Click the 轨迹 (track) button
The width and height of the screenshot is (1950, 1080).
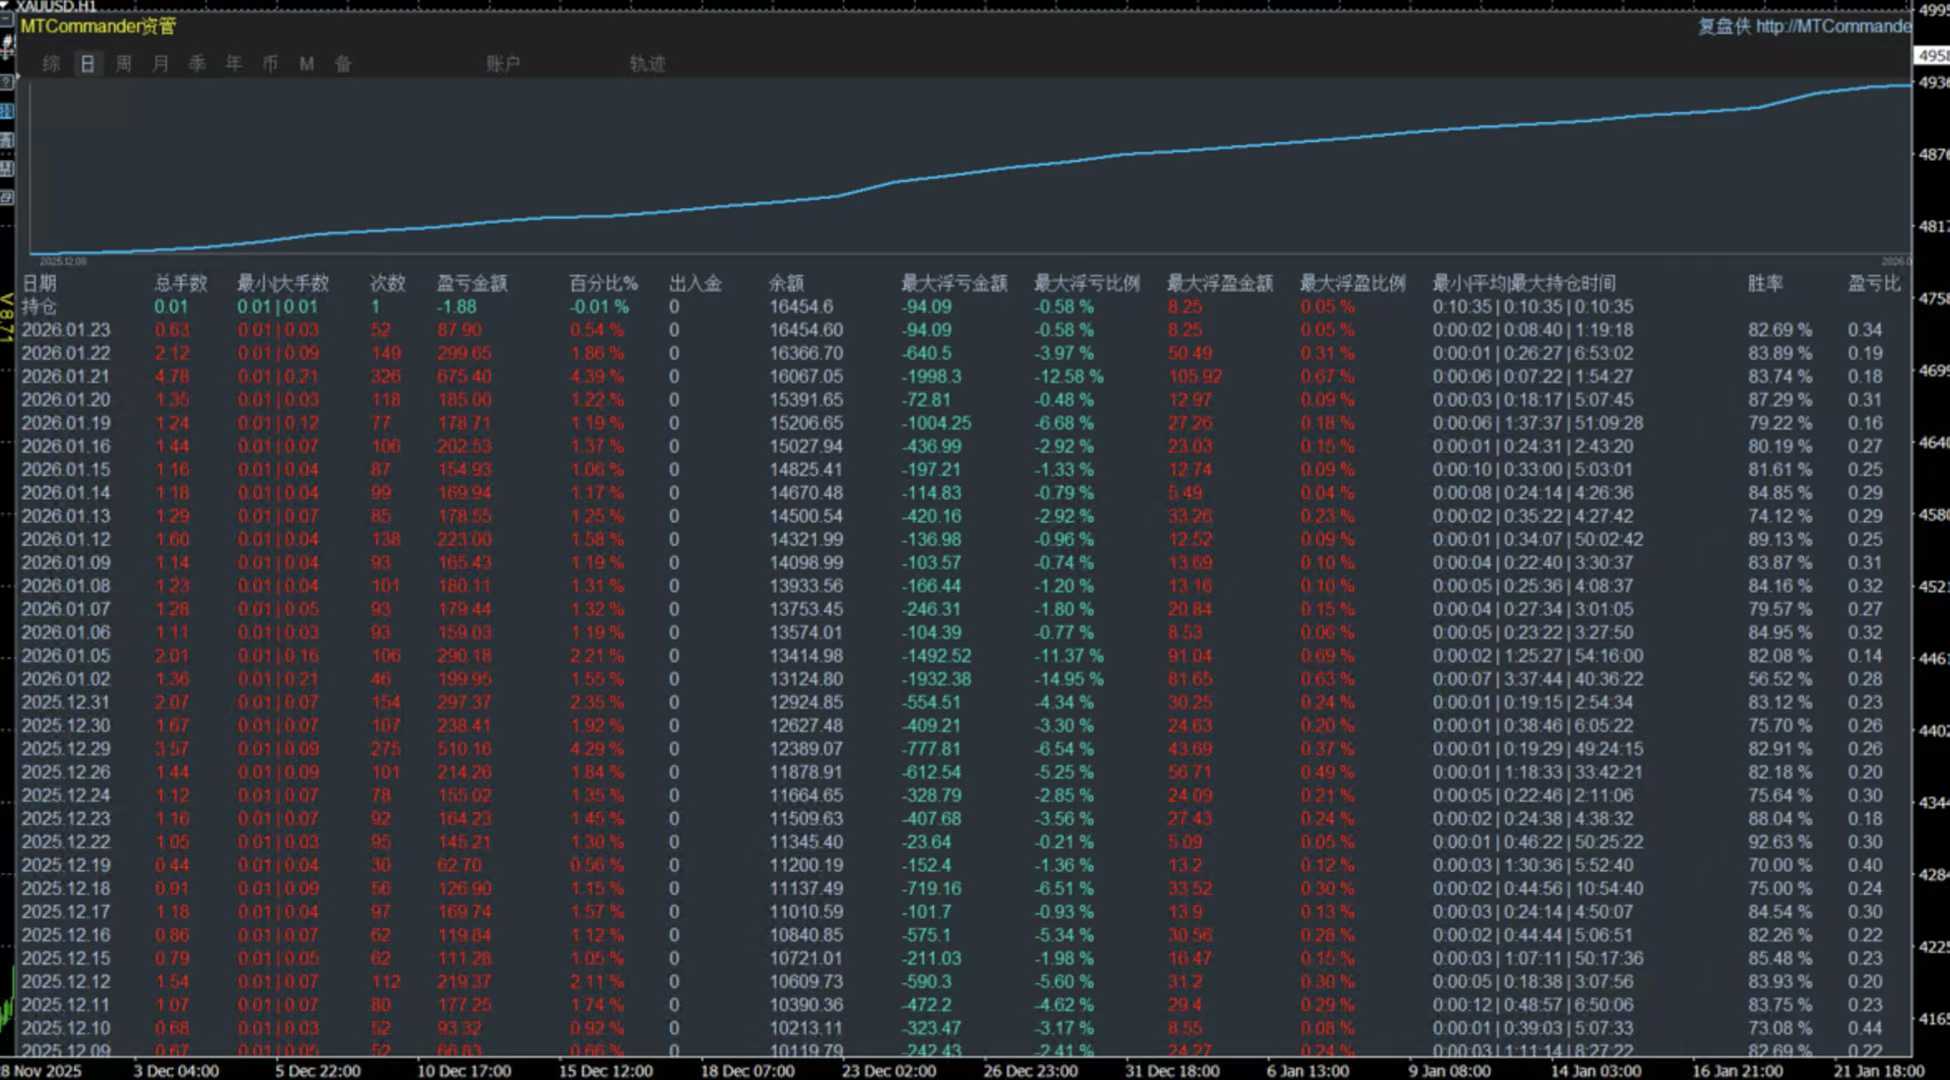coord(647,64)
